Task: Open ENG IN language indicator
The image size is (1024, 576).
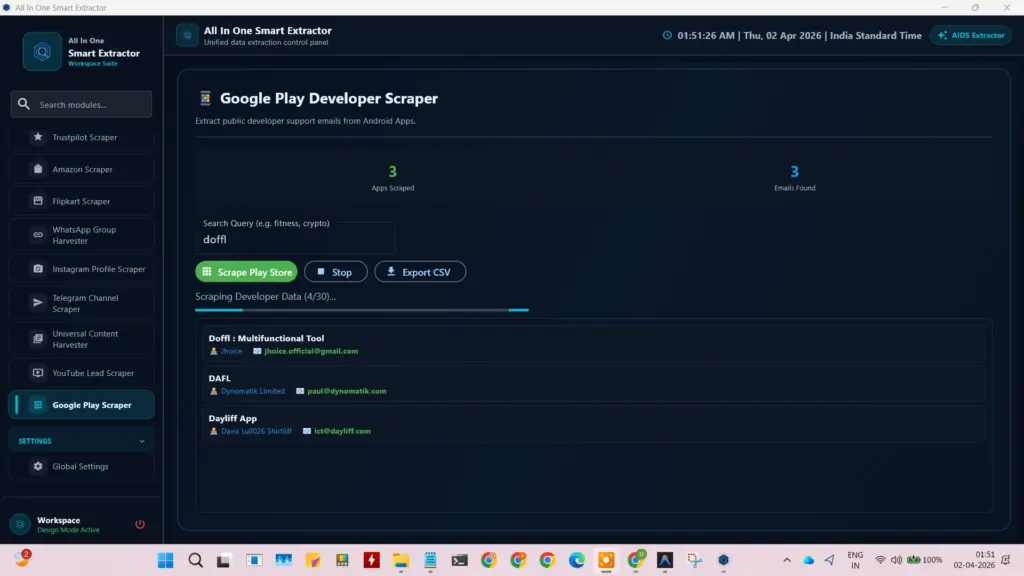Action: (x=855, y=560)
